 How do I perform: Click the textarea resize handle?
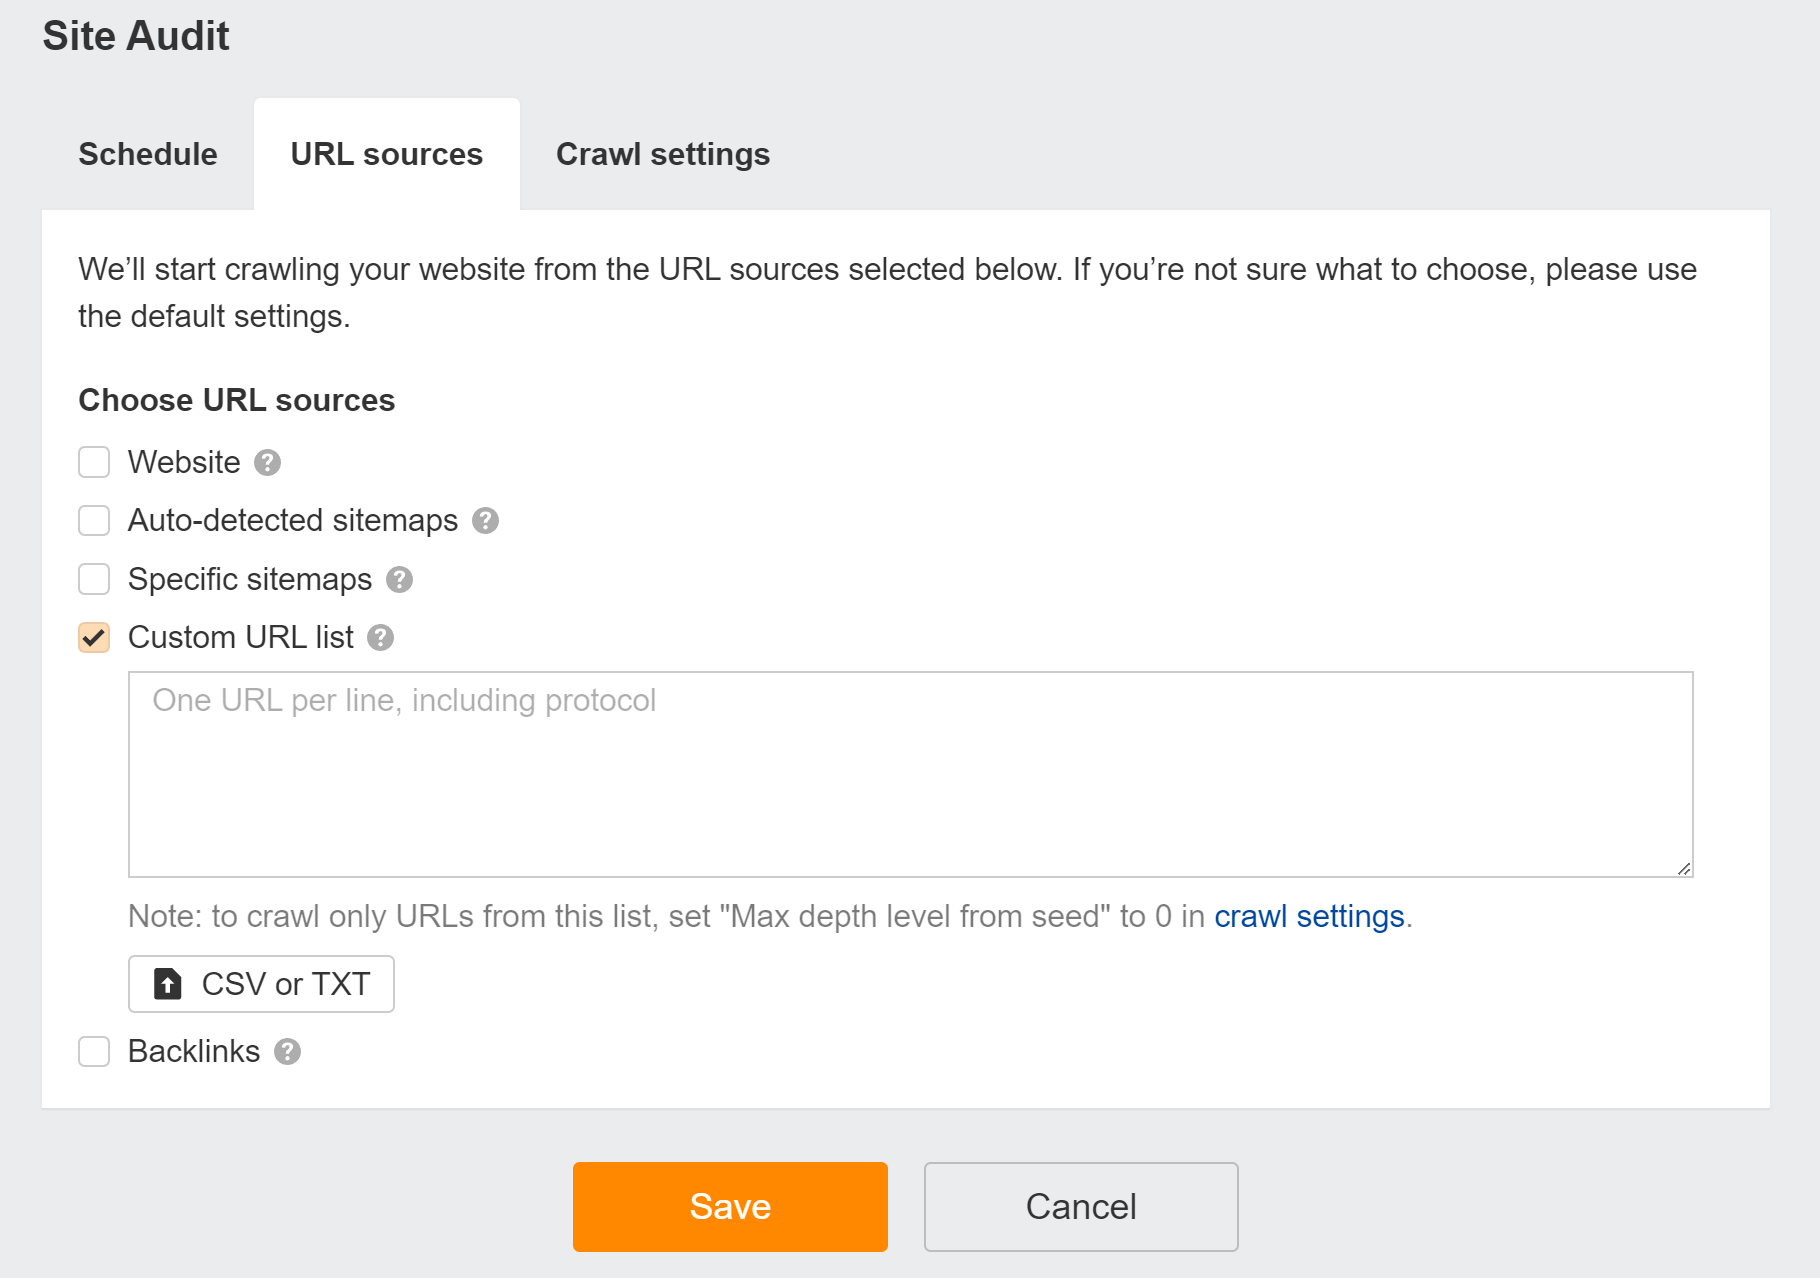(1683, 867)
